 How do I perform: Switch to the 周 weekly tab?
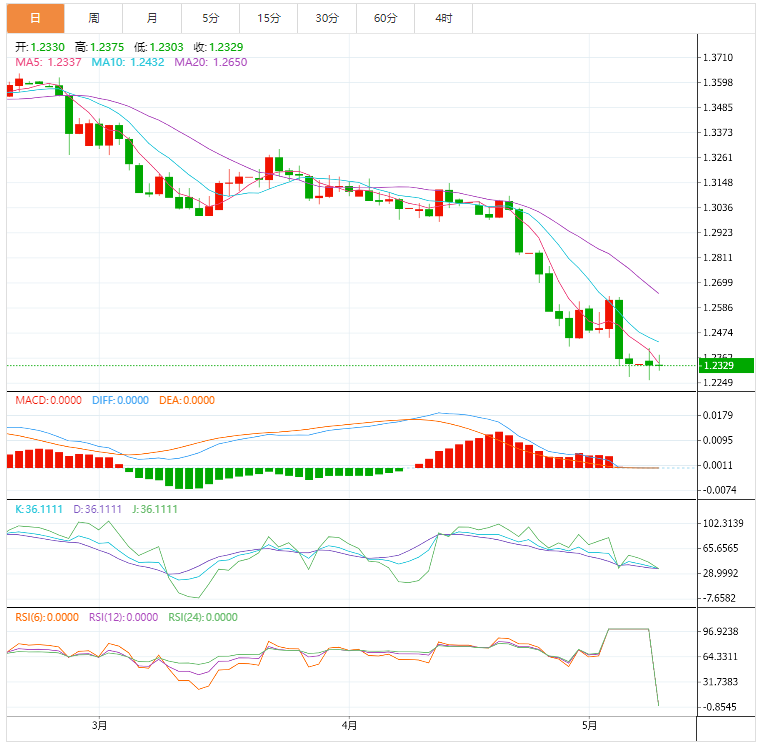click(x=94, y=18)
